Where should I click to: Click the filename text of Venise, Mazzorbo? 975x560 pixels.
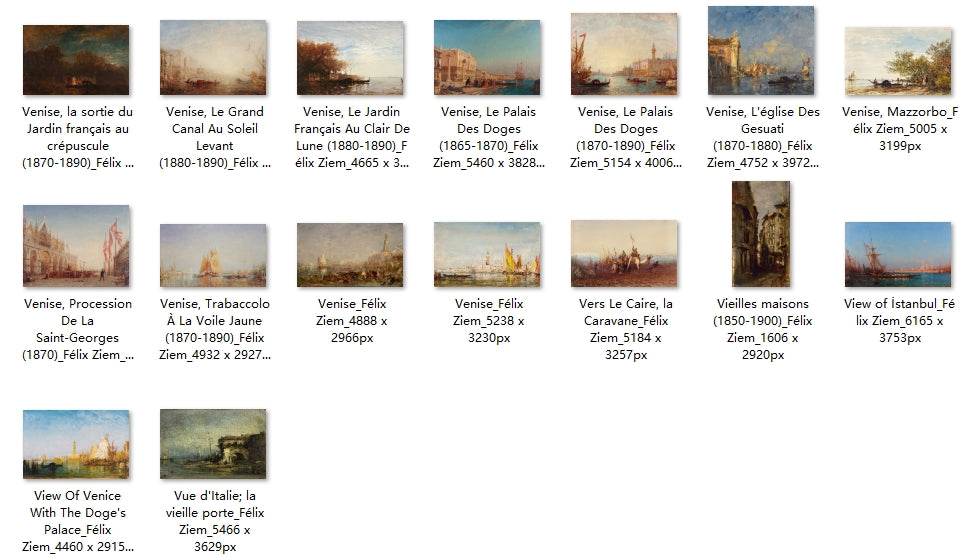[x=898, y=128]
